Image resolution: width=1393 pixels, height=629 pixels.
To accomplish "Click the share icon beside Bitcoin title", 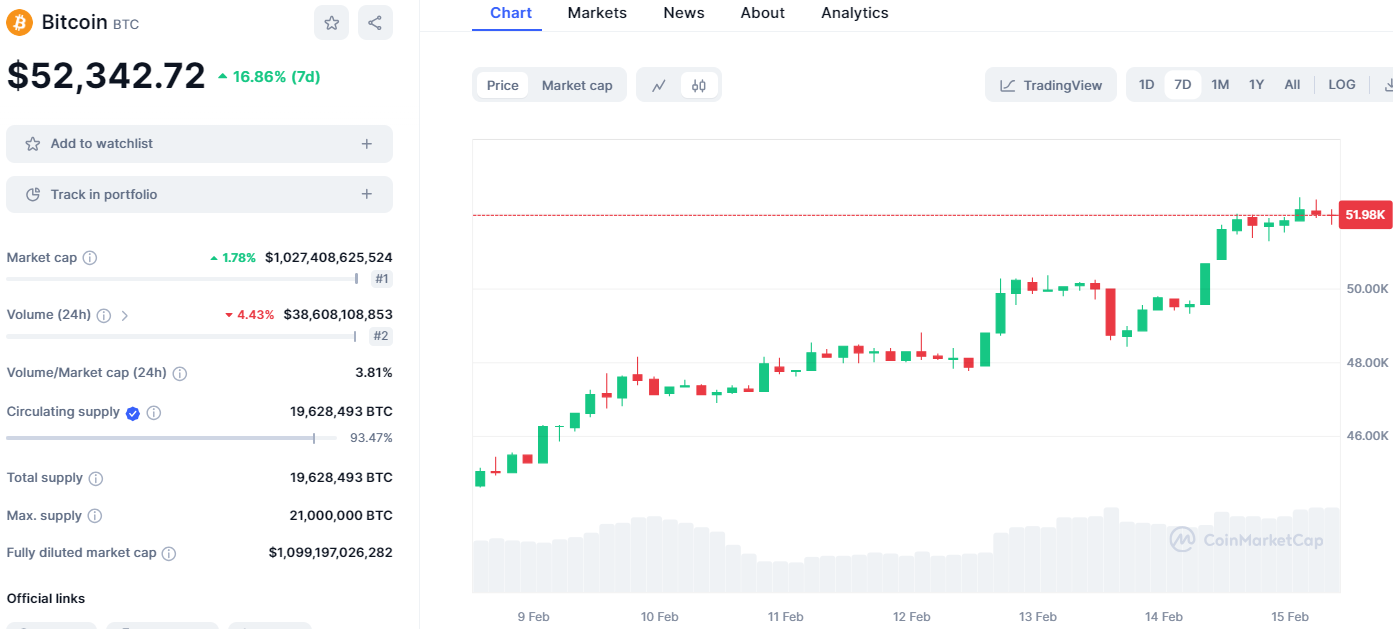I will [375, 22].
